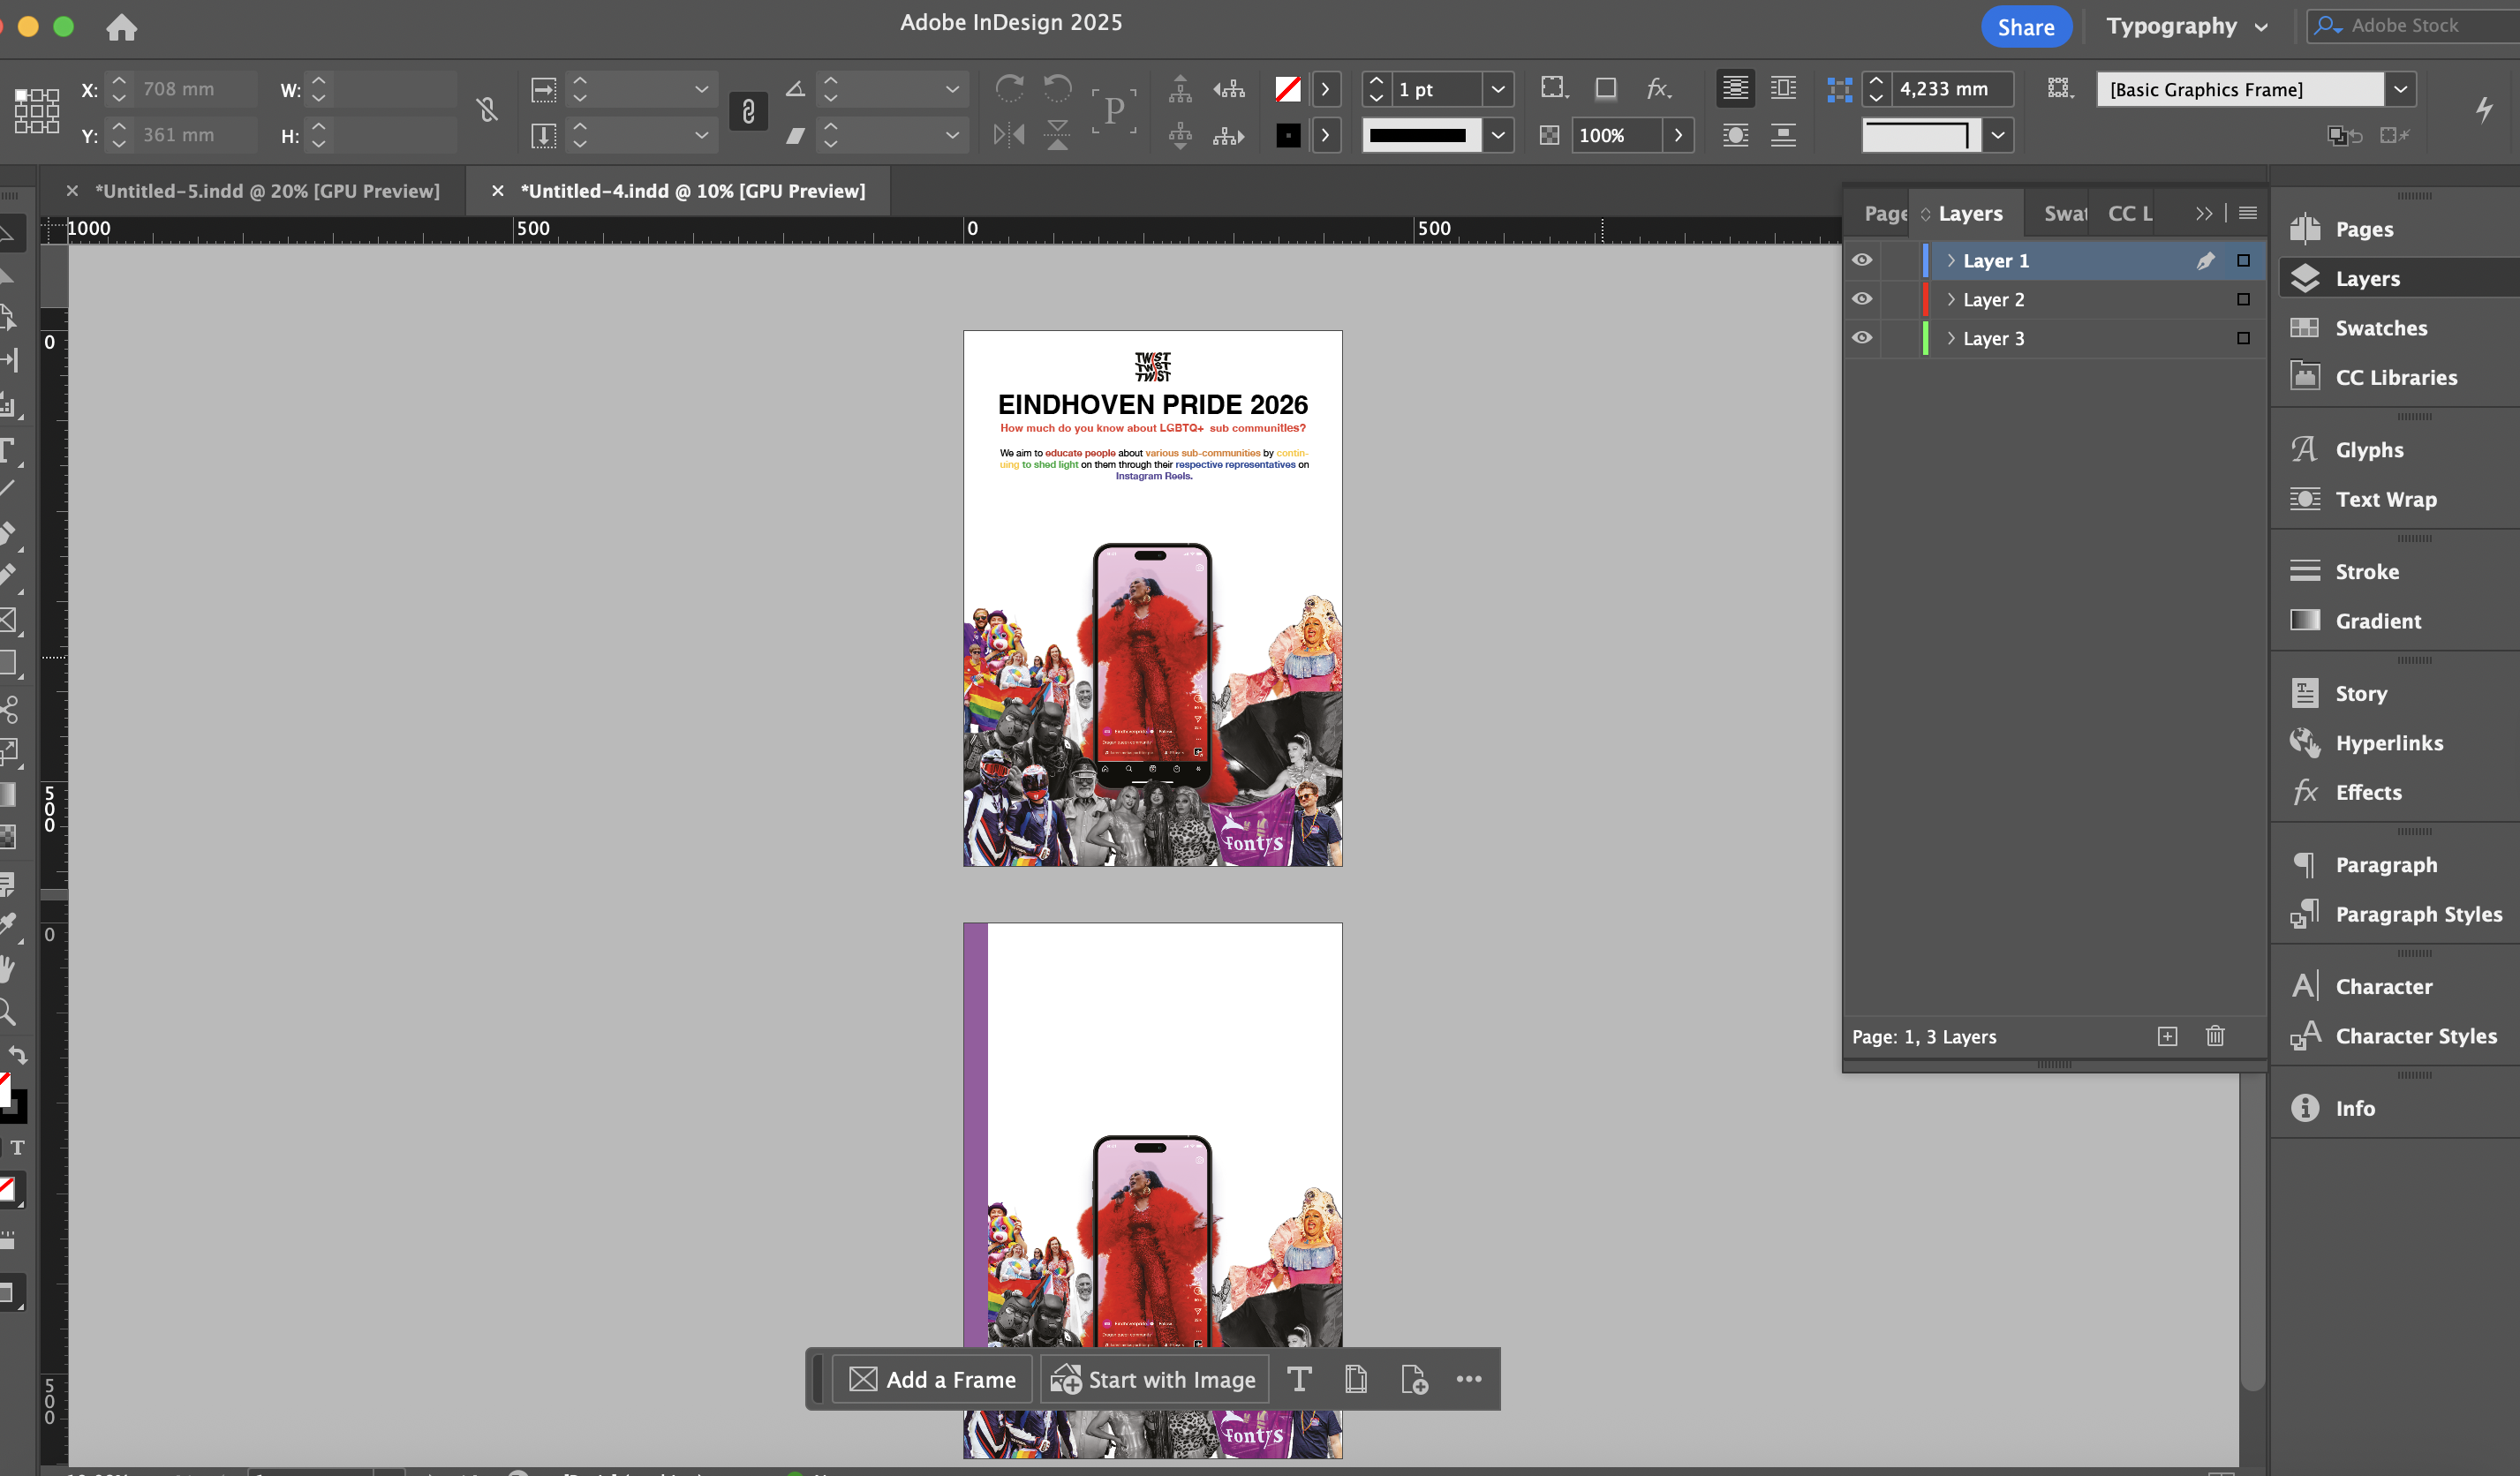
Task: Open the Basic Graphics Frame style dropdown
Action: tap(2400, 89)
